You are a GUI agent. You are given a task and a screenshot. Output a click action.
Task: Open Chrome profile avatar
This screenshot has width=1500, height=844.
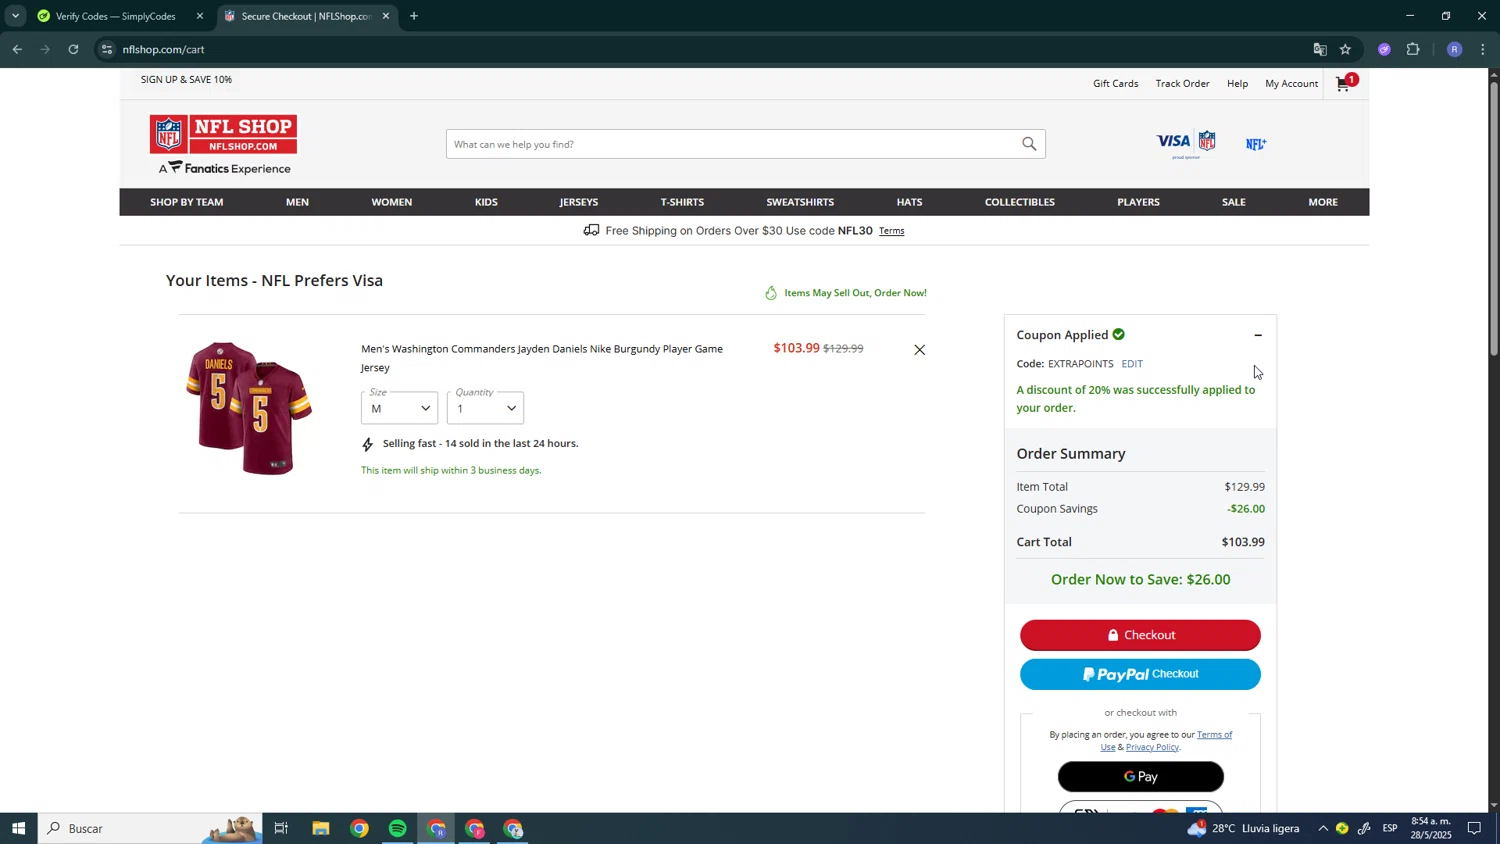(x=1454, y=49)
